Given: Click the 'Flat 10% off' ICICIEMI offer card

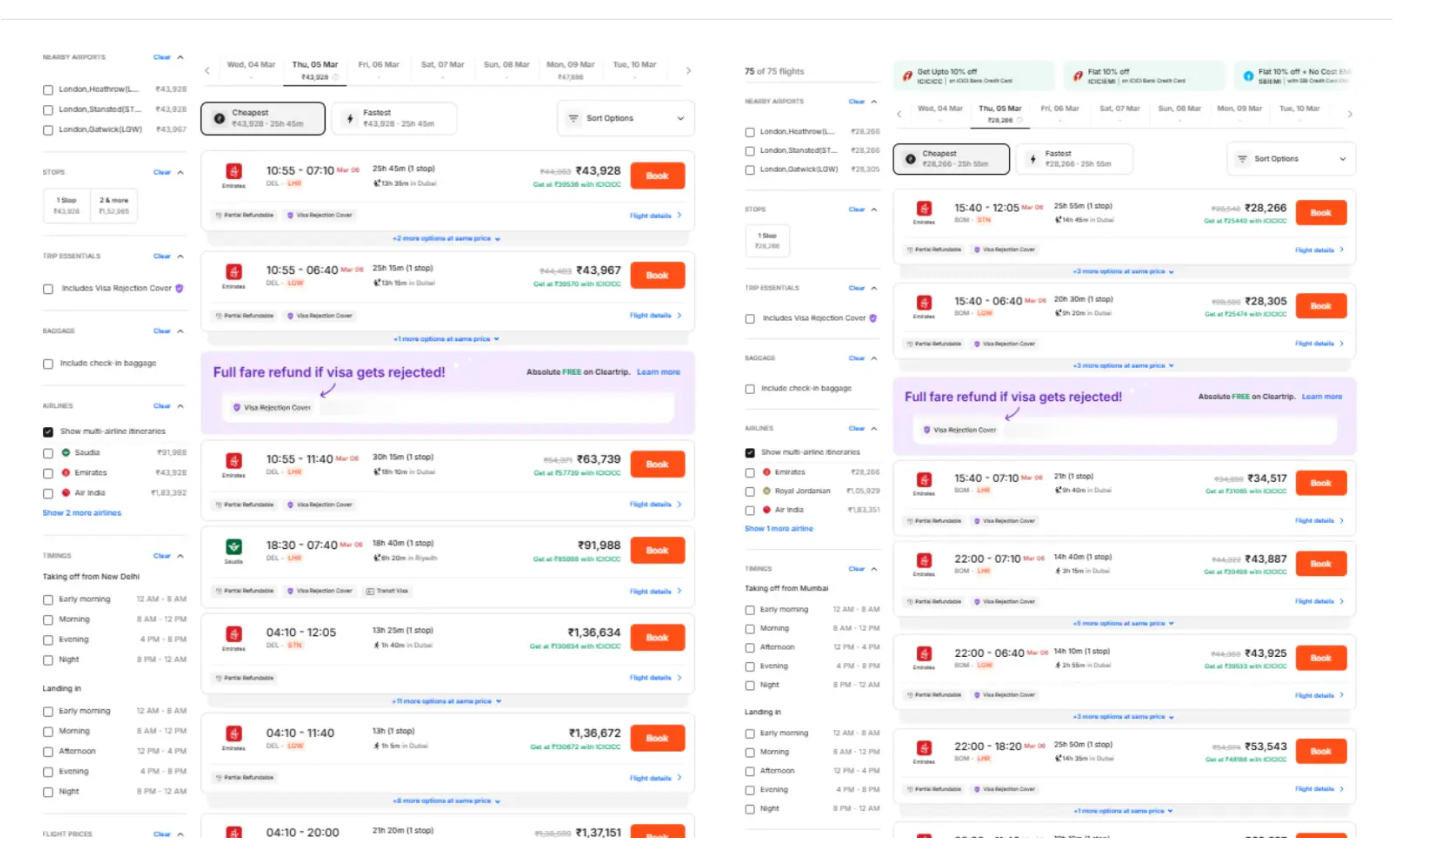Looking at the screenshot, I should coord(1143,76).
